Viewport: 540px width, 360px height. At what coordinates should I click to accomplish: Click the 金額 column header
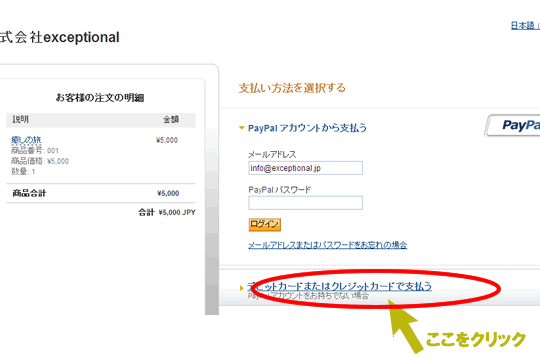pyautogui.click(x=171, y=120)
